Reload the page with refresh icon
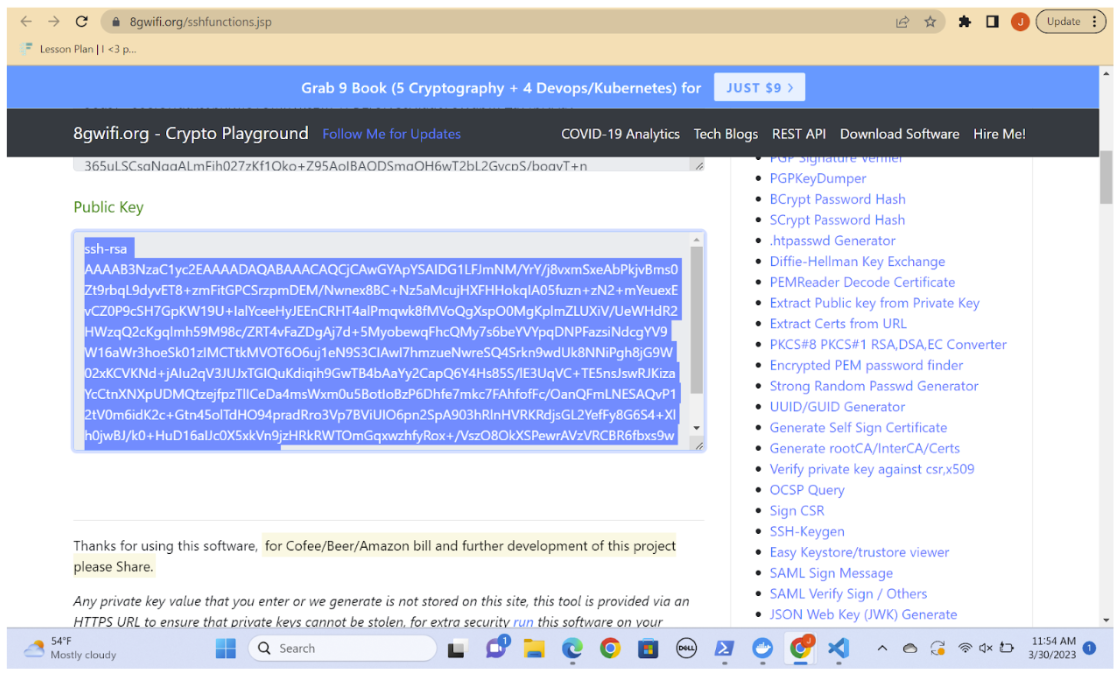Screen dimensions: 1114x673 (82, 21)
